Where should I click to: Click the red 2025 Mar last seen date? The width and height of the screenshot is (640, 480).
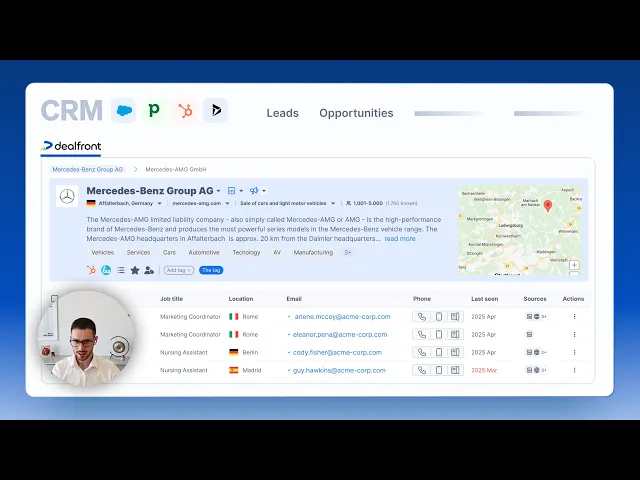coord(484,371)
